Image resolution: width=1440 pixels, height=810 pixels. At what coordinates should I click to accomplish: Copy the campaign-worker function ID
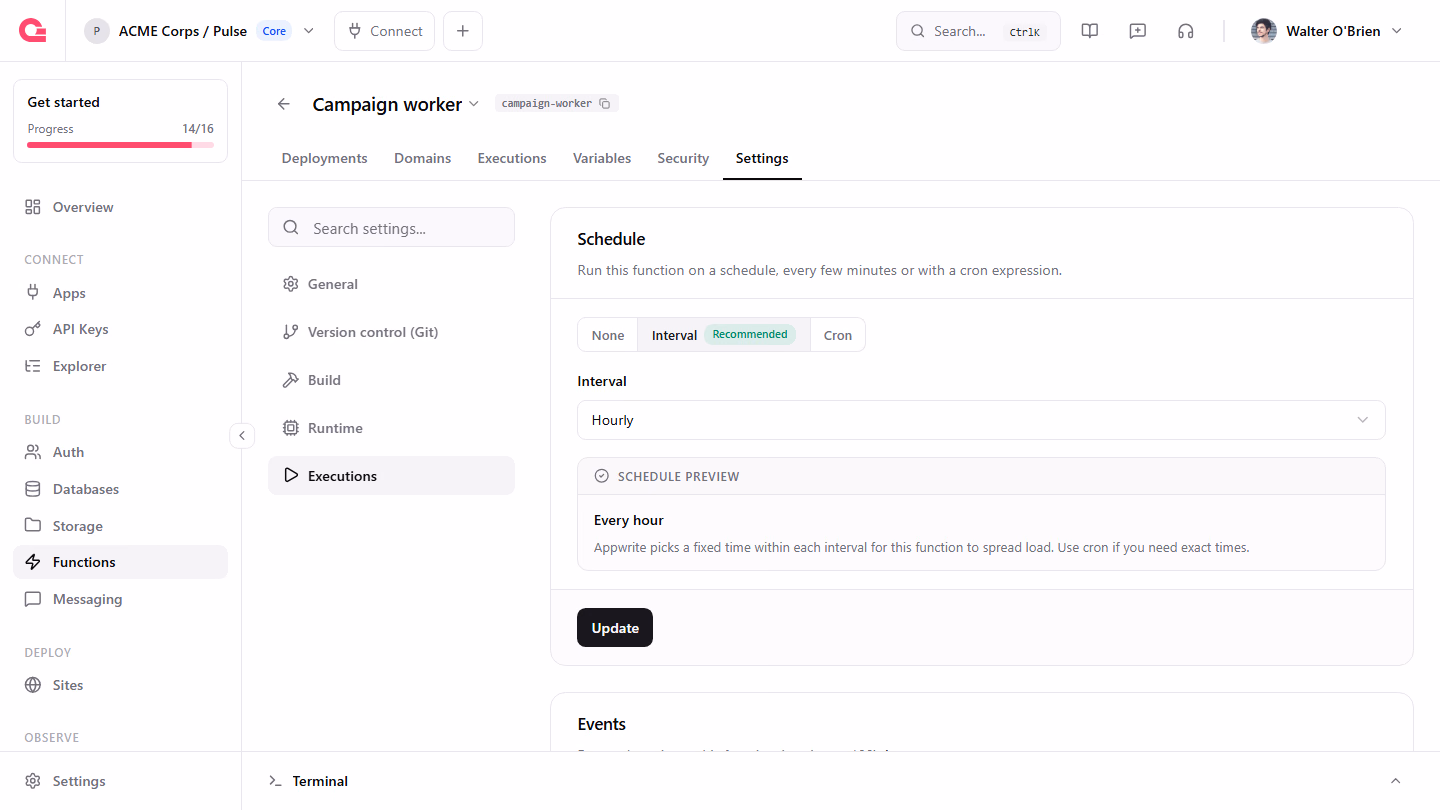[604, 103]
